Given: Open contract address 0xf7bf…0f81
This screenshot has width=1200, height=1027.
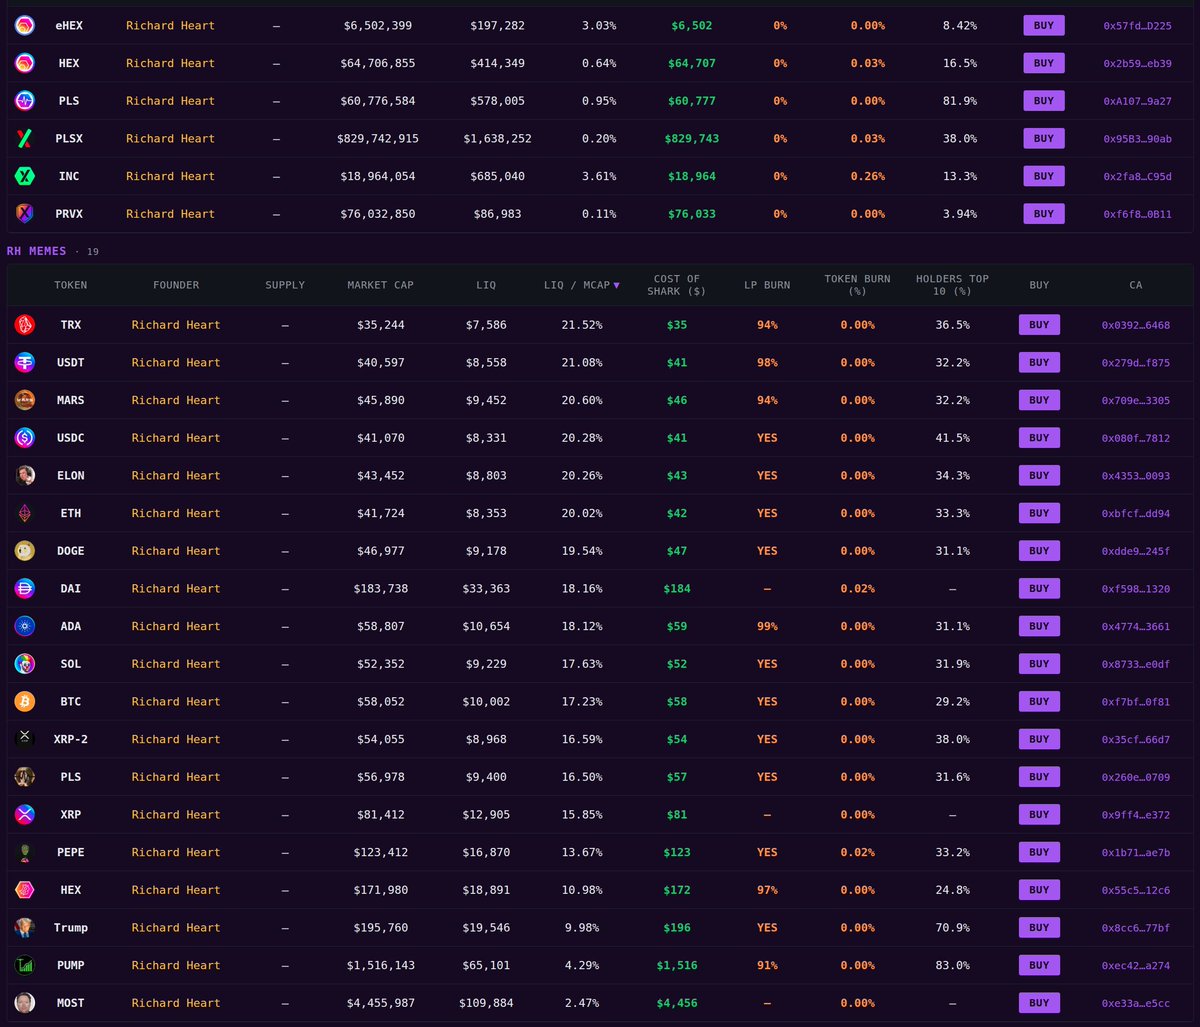Looking at the screenshot, I should 1135,702.
